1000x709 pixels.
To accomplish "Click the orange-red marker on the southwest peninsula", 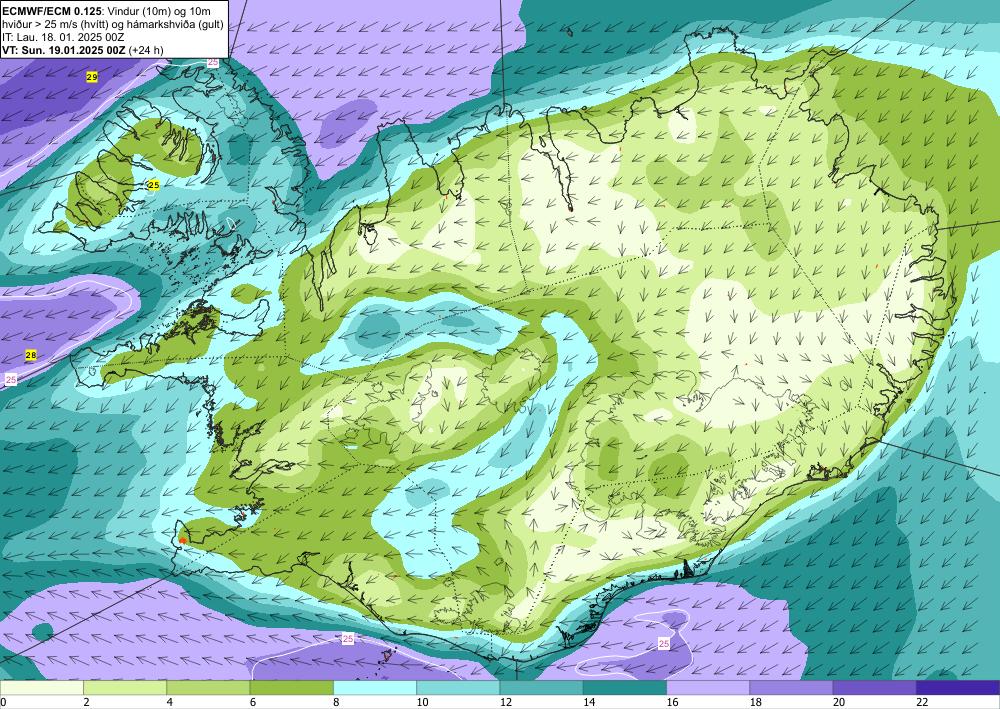I will [183, 541].
